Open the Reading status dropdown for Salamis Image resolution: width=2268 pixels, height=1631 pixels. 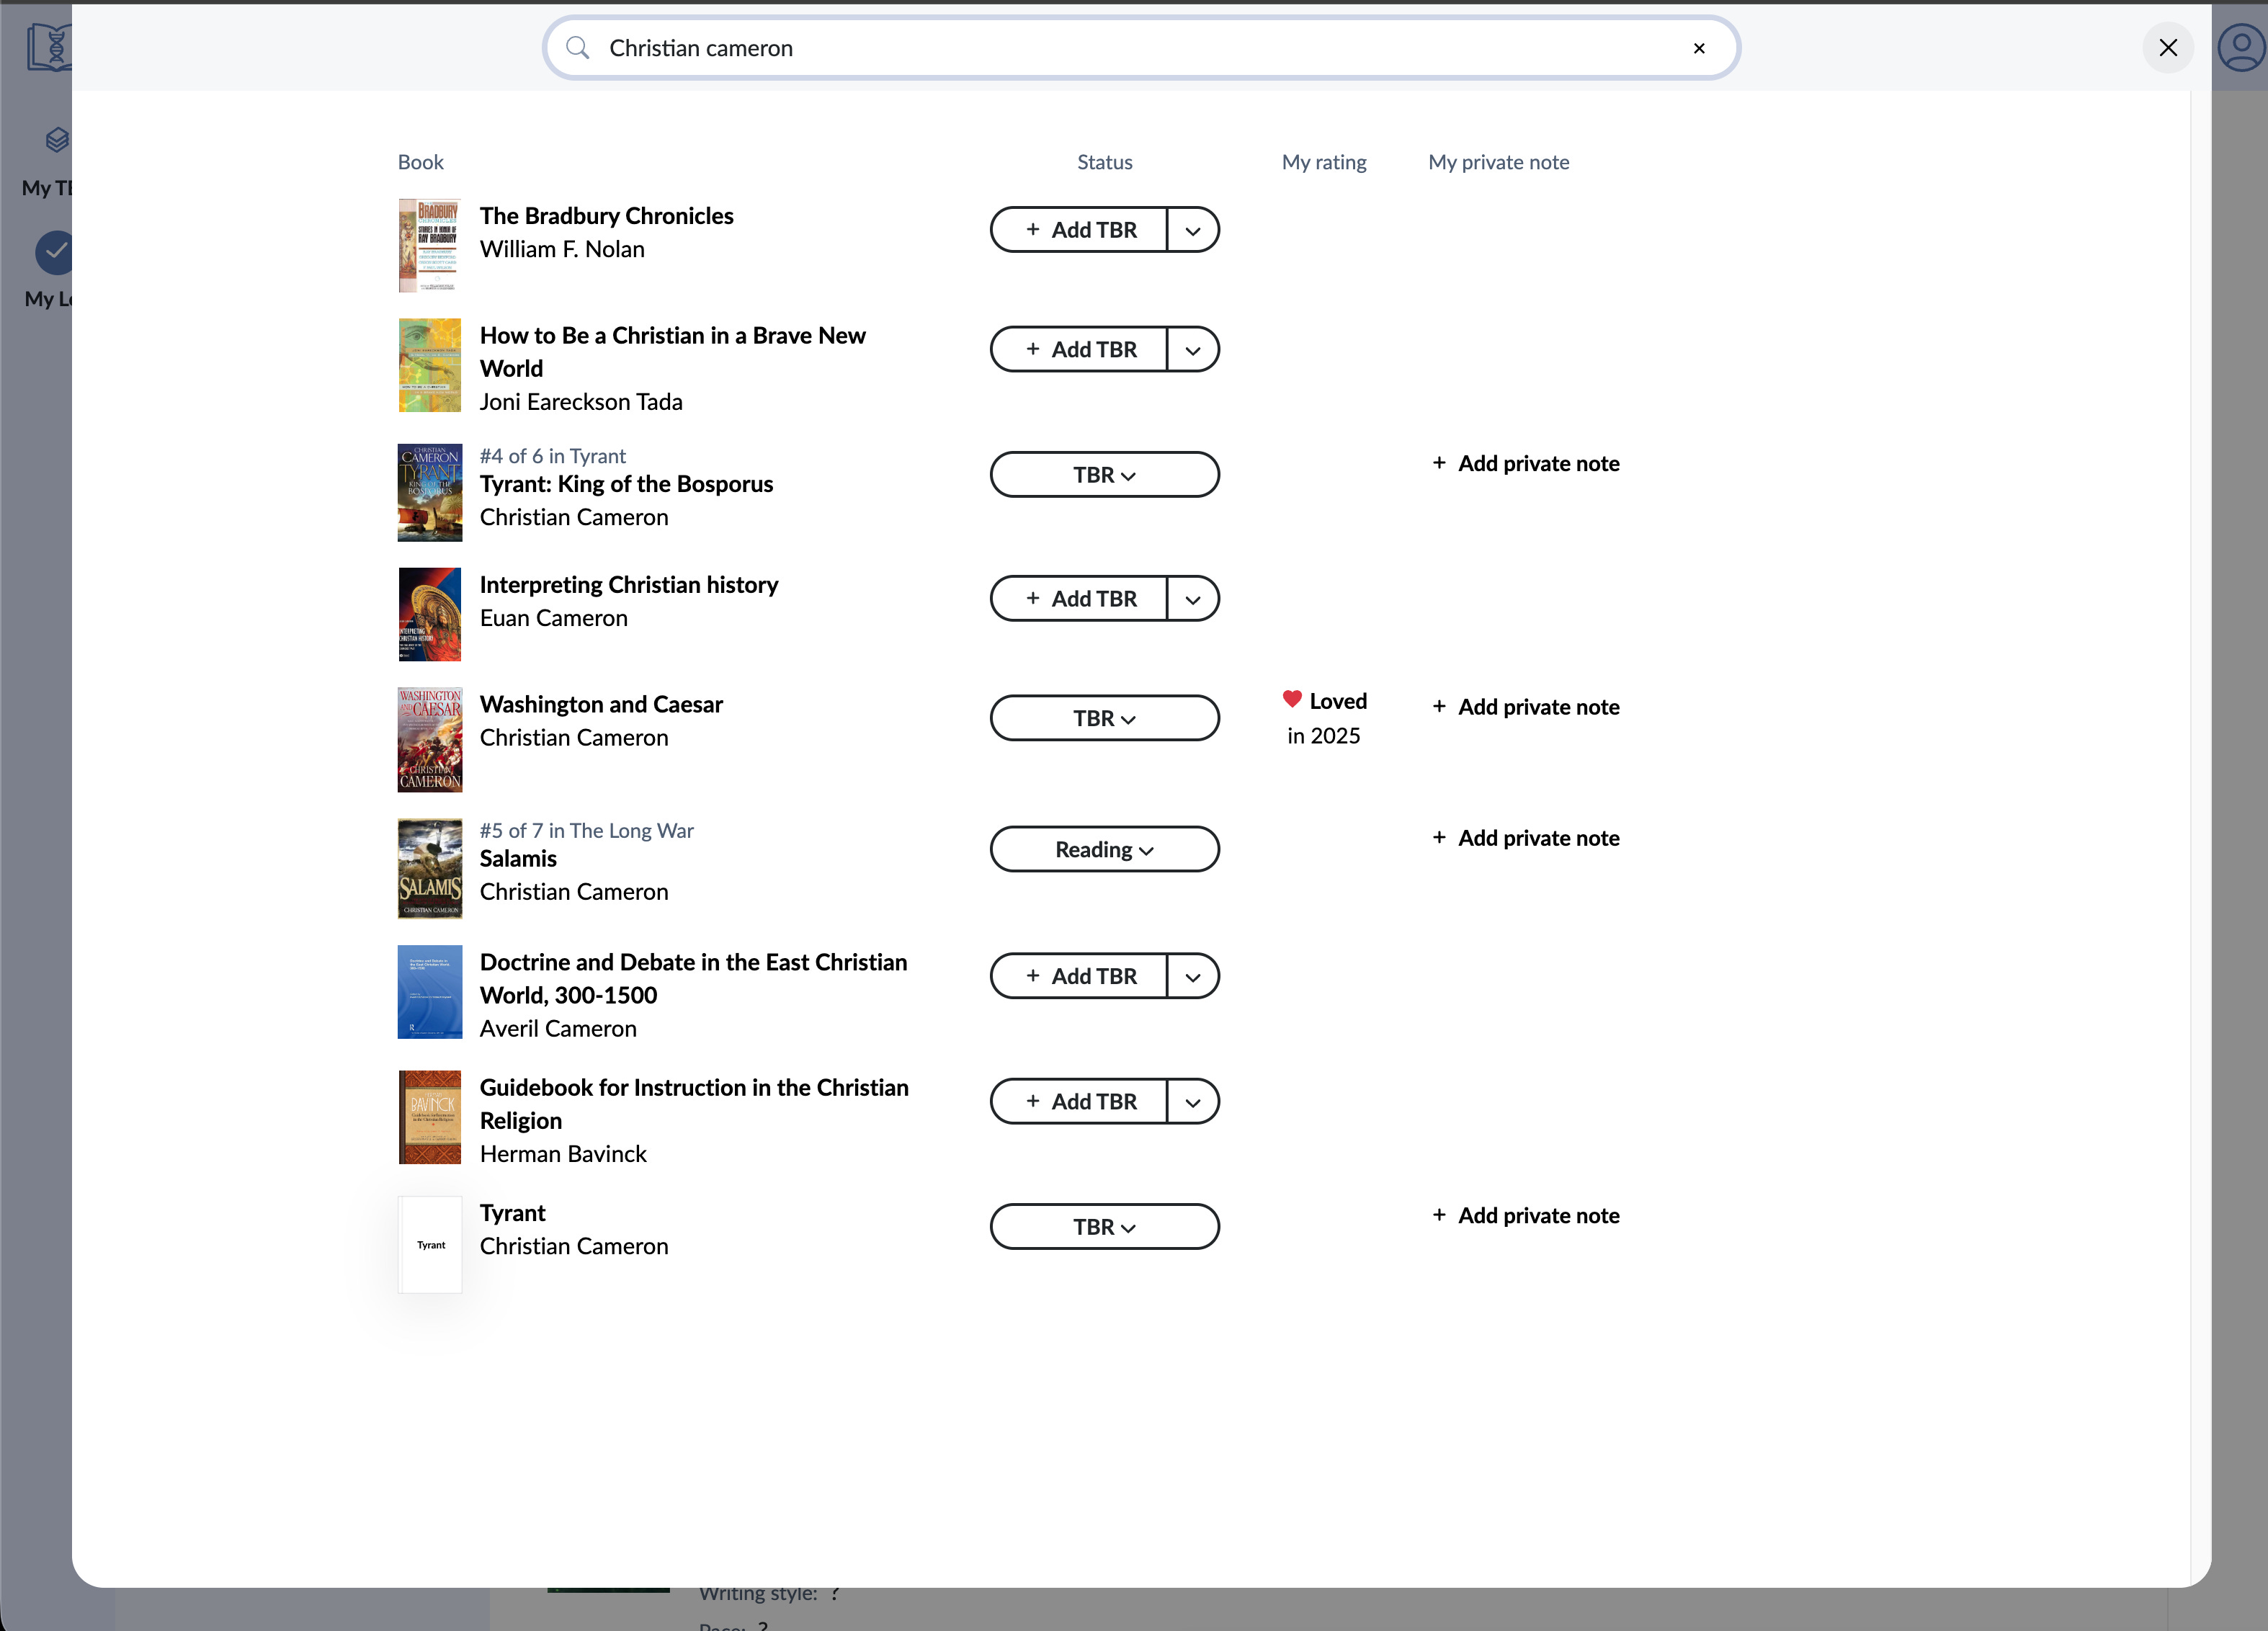pyautogui.click(x=1104, y=849)
